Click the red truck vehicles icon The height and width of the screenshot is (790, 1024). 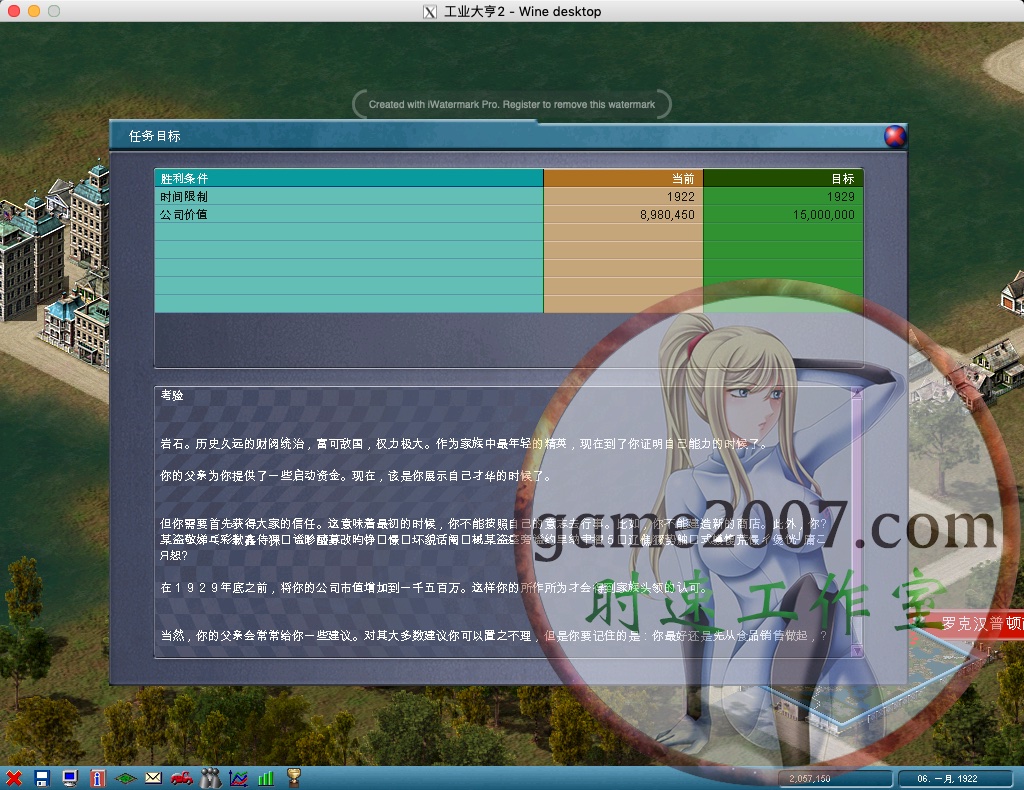(182, 778)
